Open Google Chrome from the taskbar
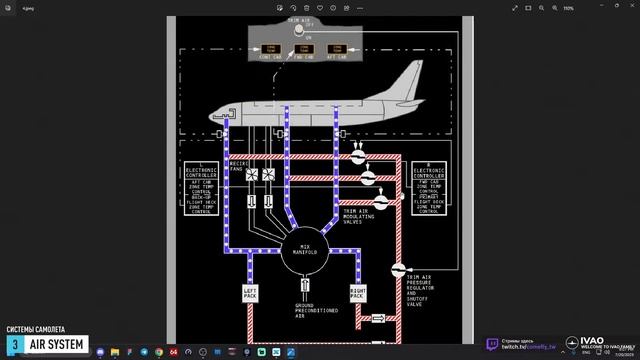Viewport: 640px width, 360px height. point(159,352)
